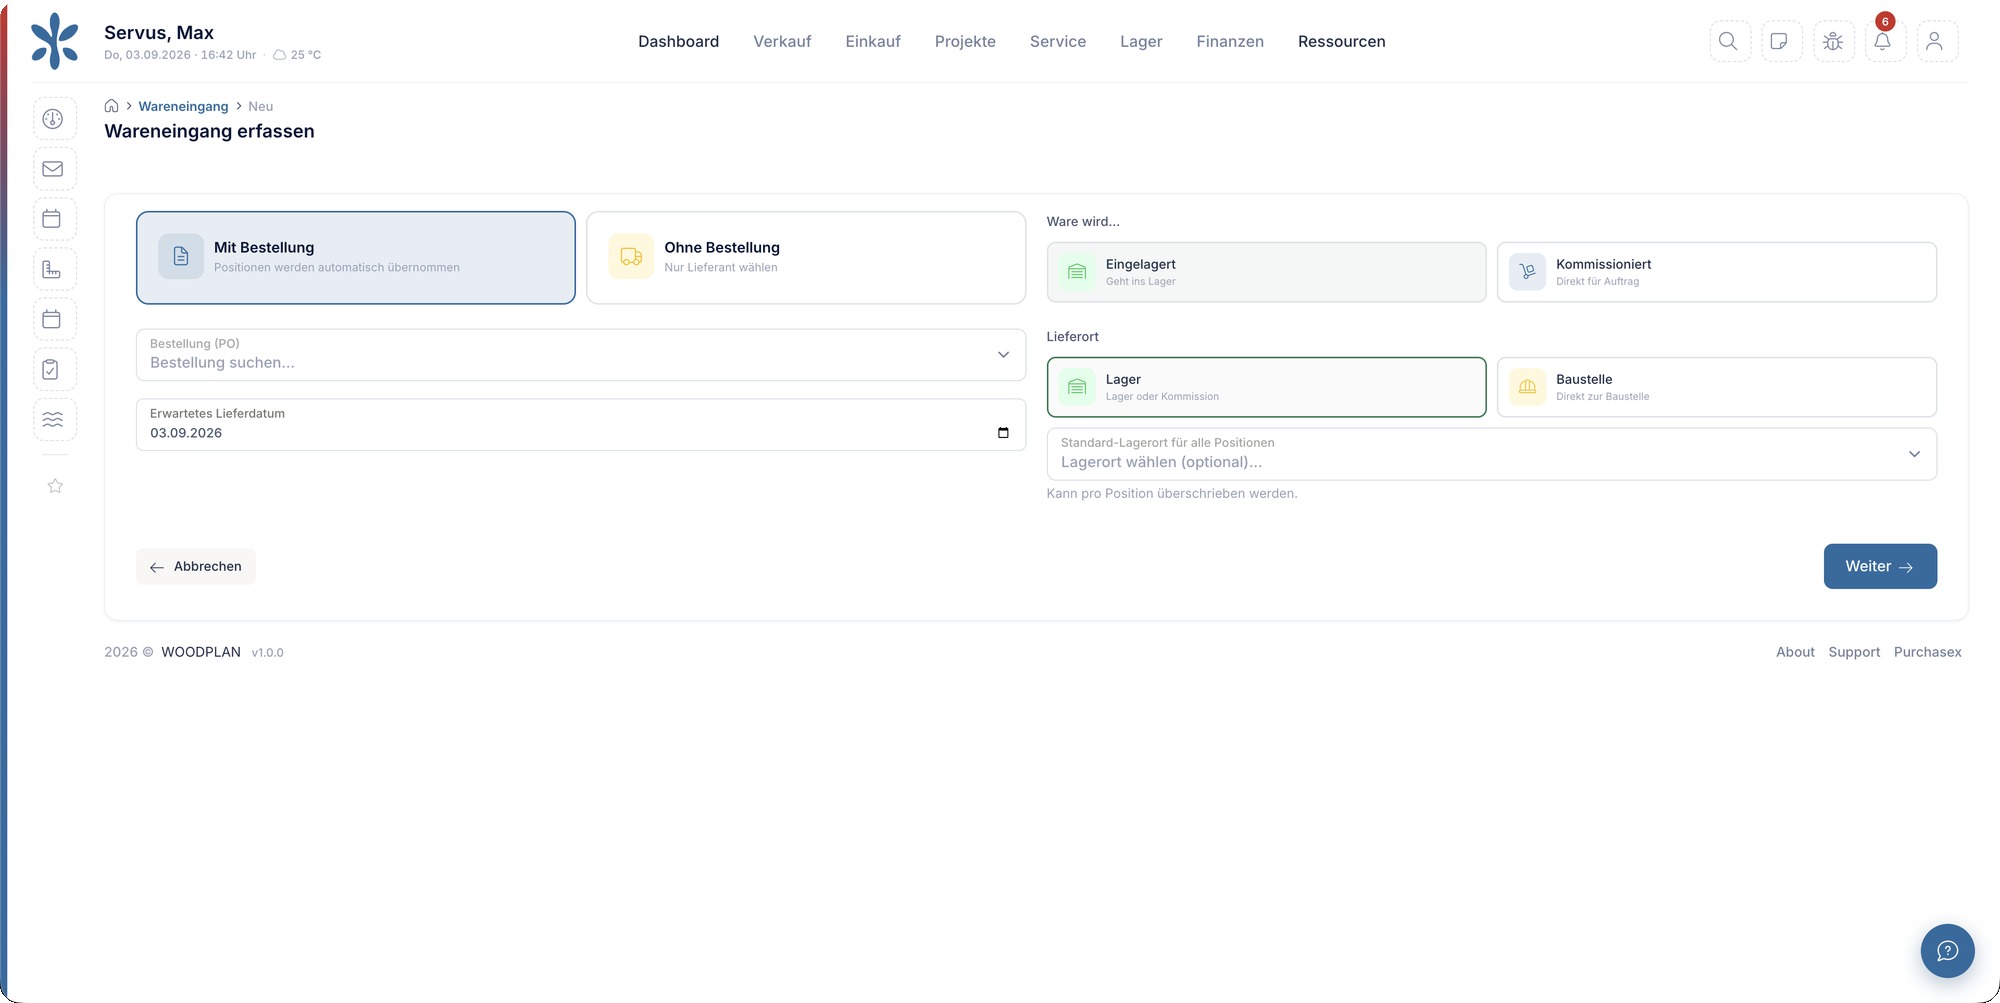Click the Weiter button
The image size is (2000, 1003).
pyautogui.click(x=1880, y=566)
